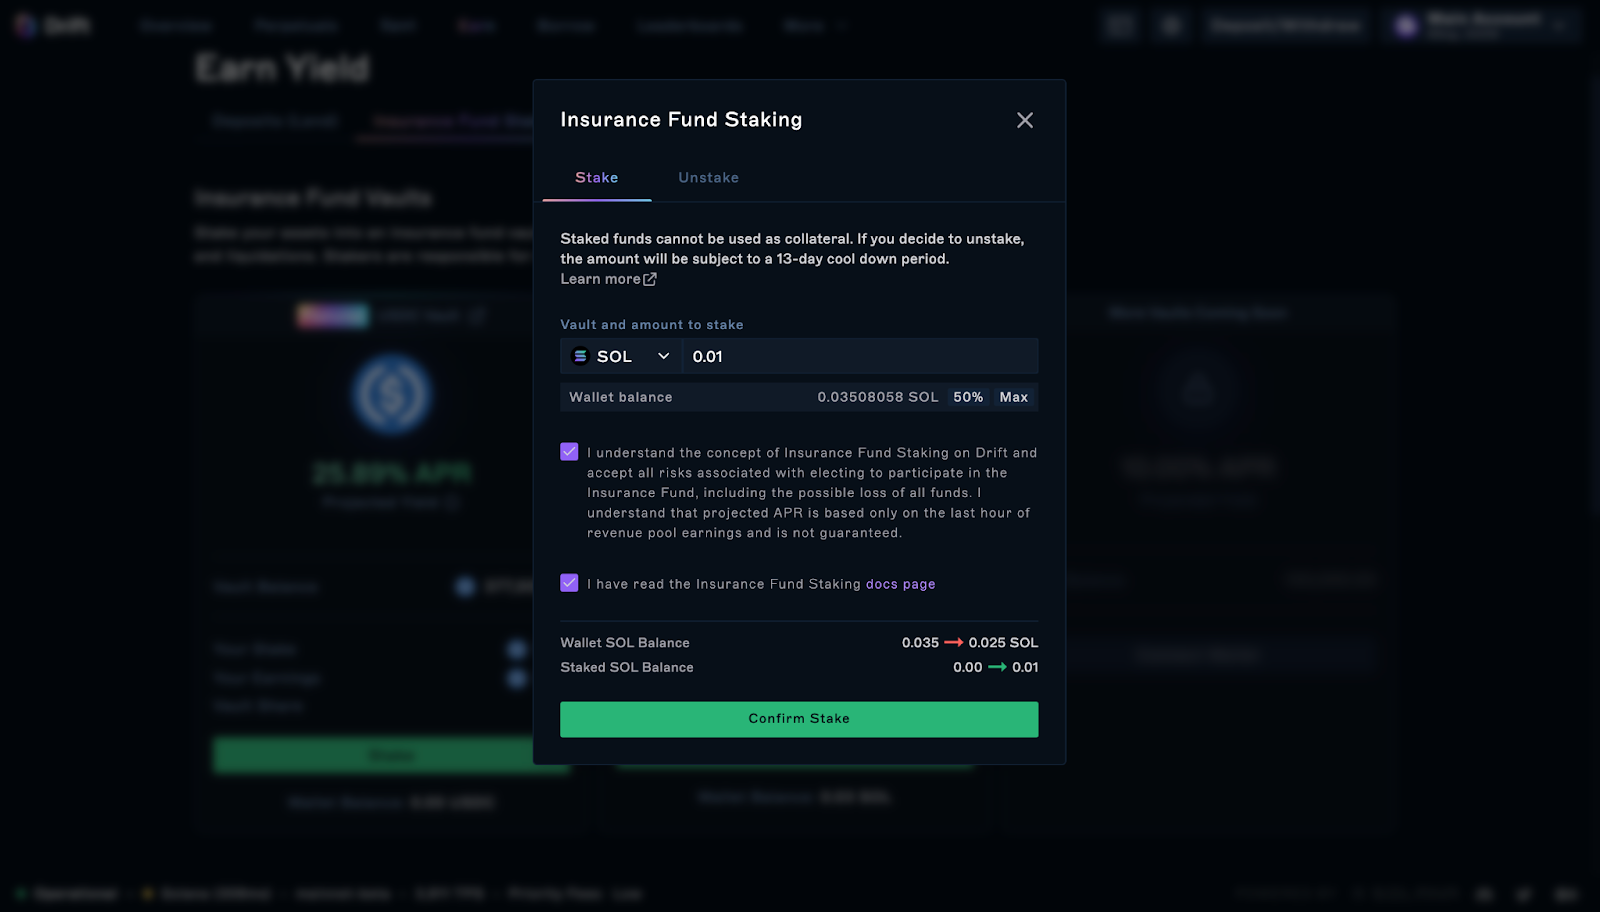This screenshot has width=1600, height=912.
Task: Set stake amount to 50% of balance
Action: point(967,397)
